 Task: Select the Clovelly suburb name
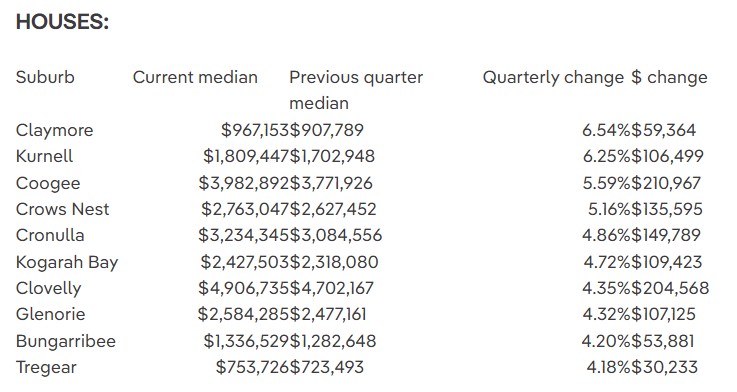tap(48, 288)
